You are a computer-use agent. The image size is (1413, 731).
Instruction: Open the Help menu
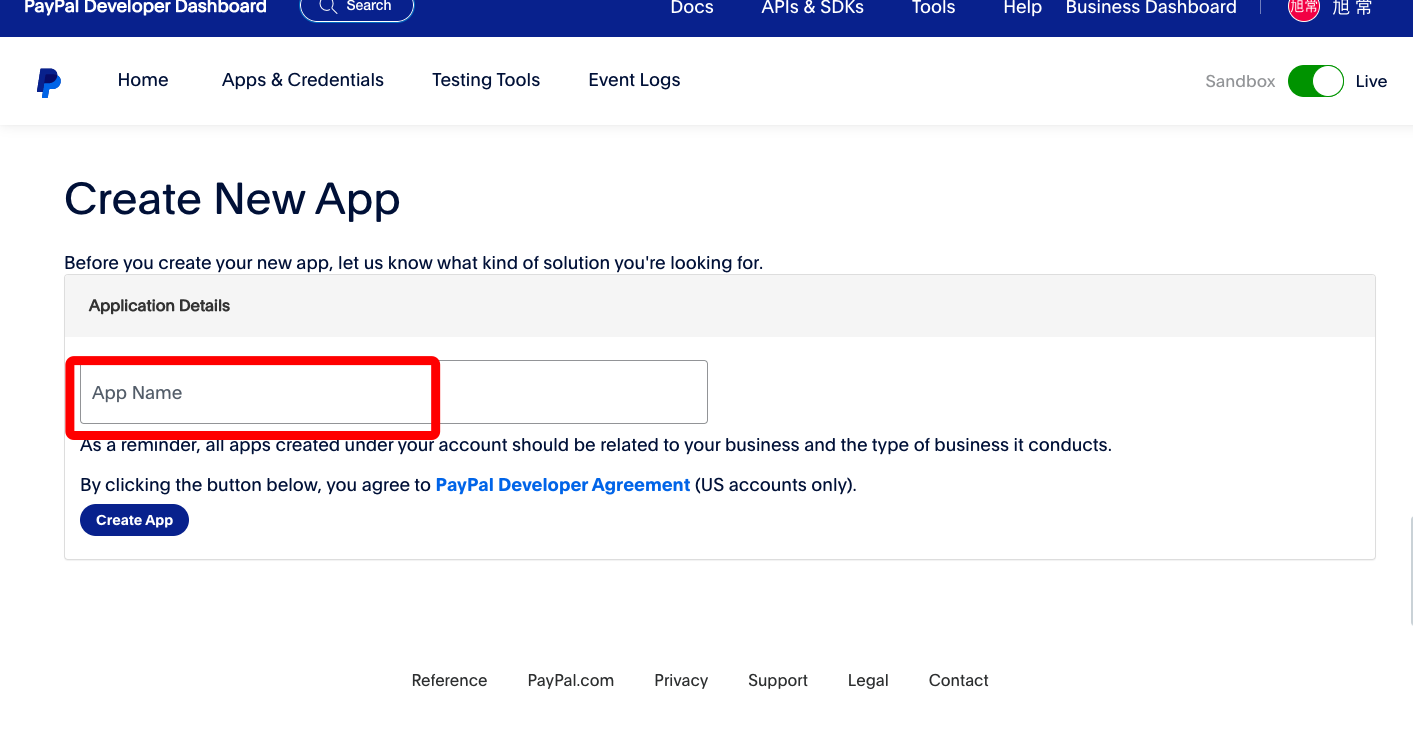(1022, 8)
